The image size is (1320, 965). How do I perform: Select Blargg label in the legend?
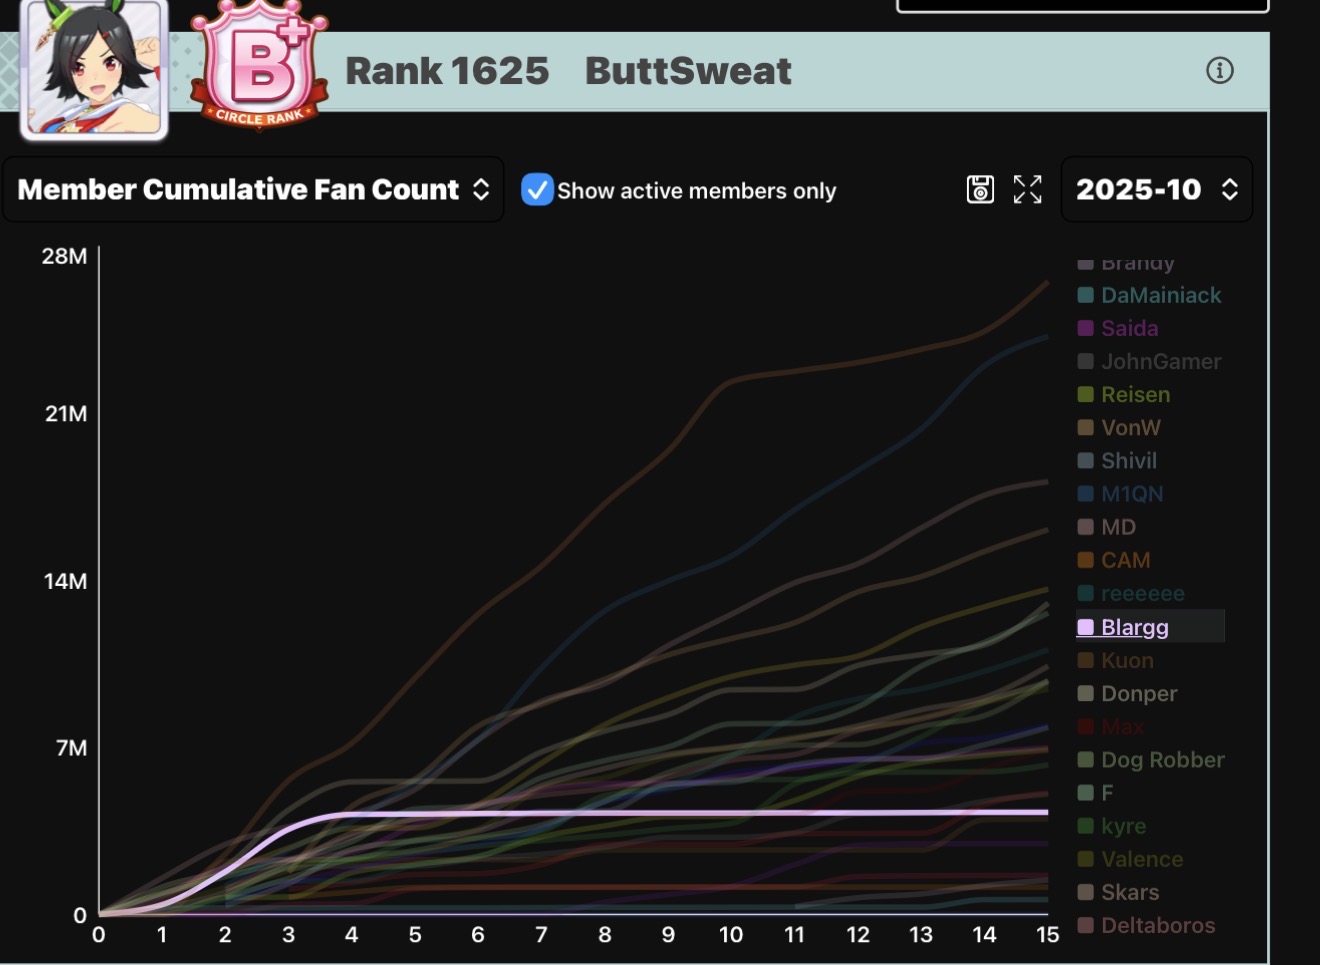pyautogui.click(x=1135, y=627)
